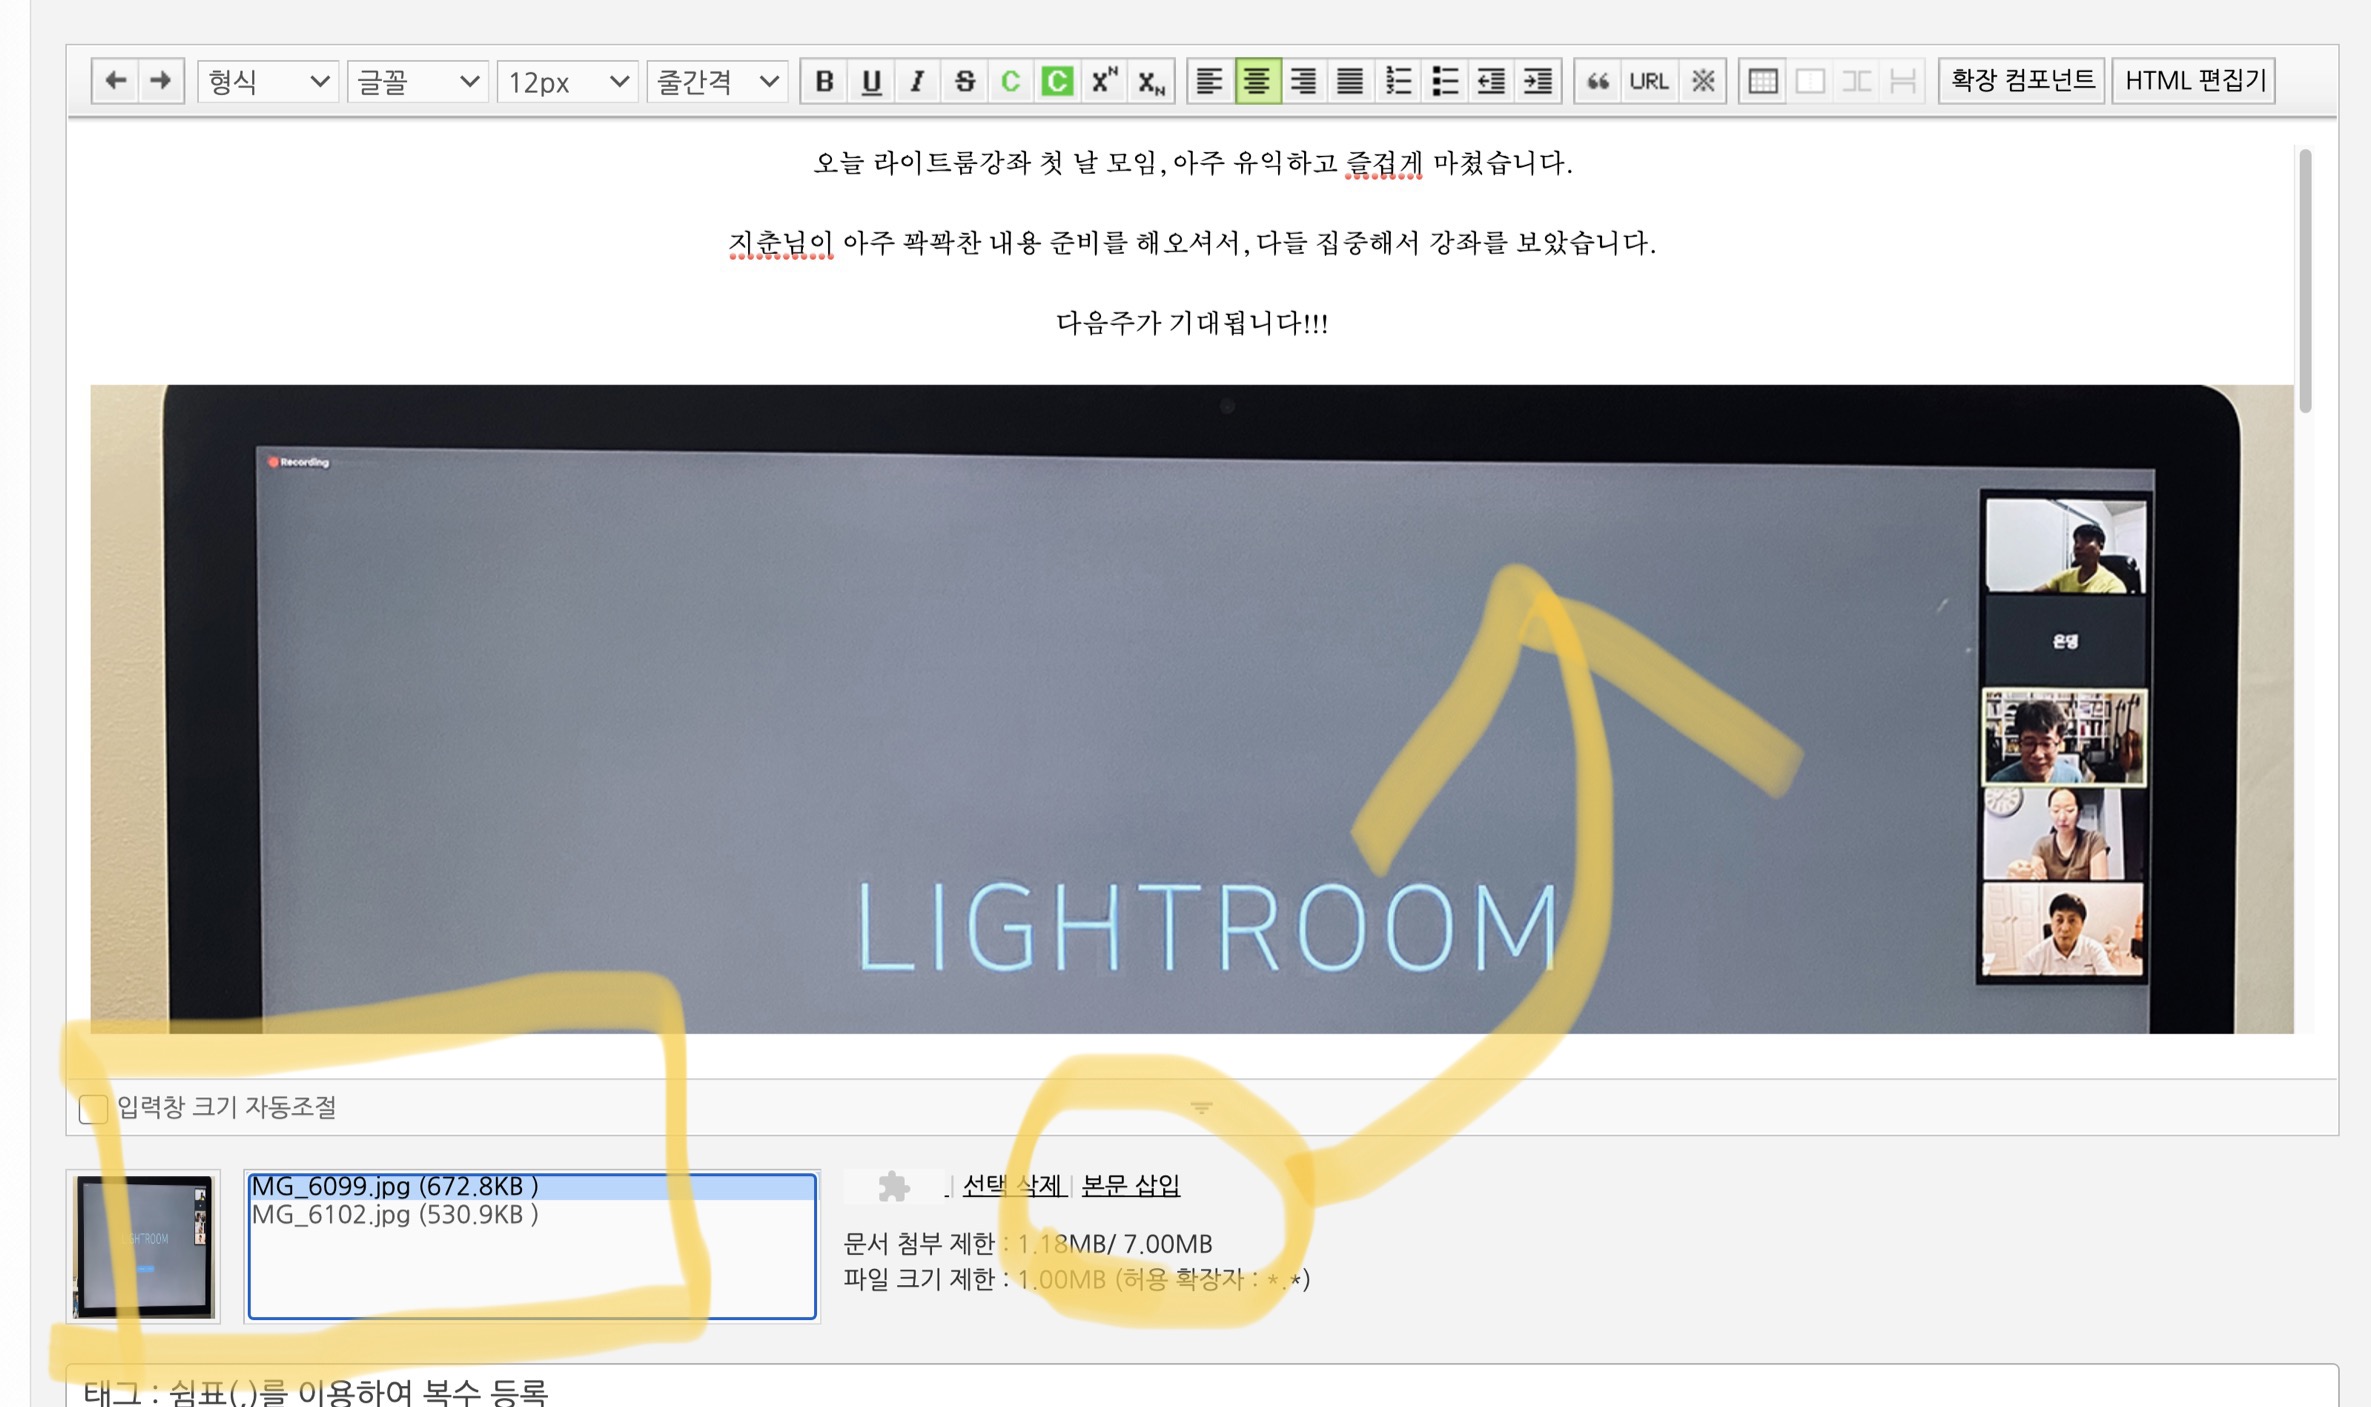The width and height of the screenshot is (2371, 1407).
Task: Open the 확장 컴포넌트 menu
Action: [2021, 81]
